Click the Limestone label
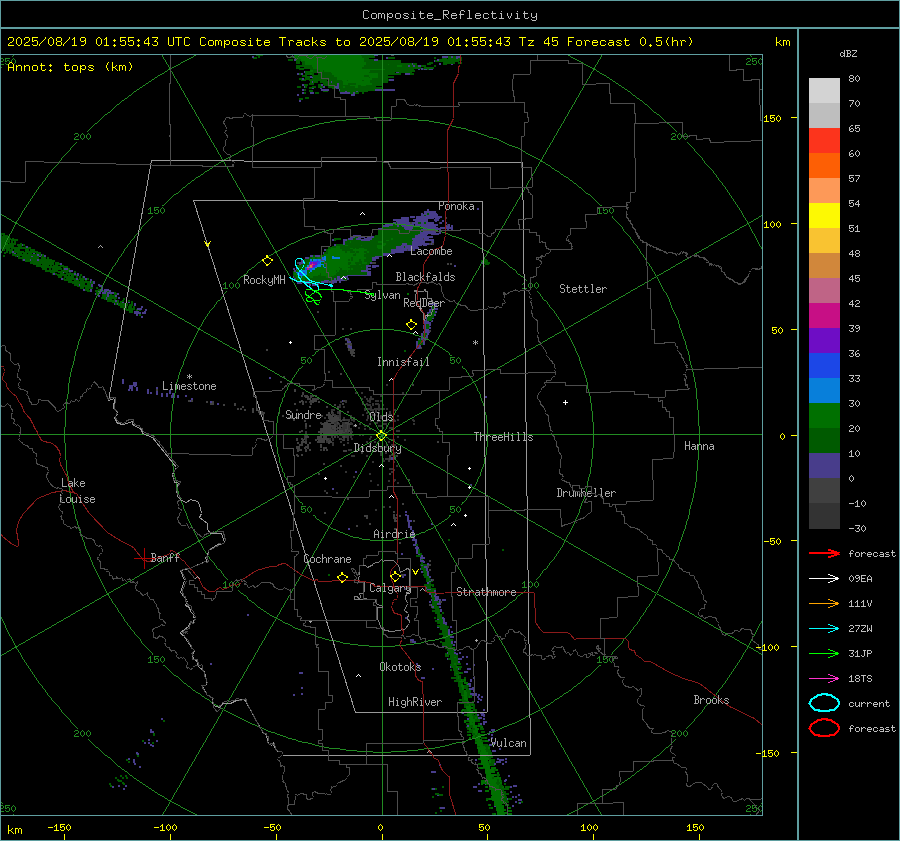Viewport: 900px width, 841px height. (189, 386)
